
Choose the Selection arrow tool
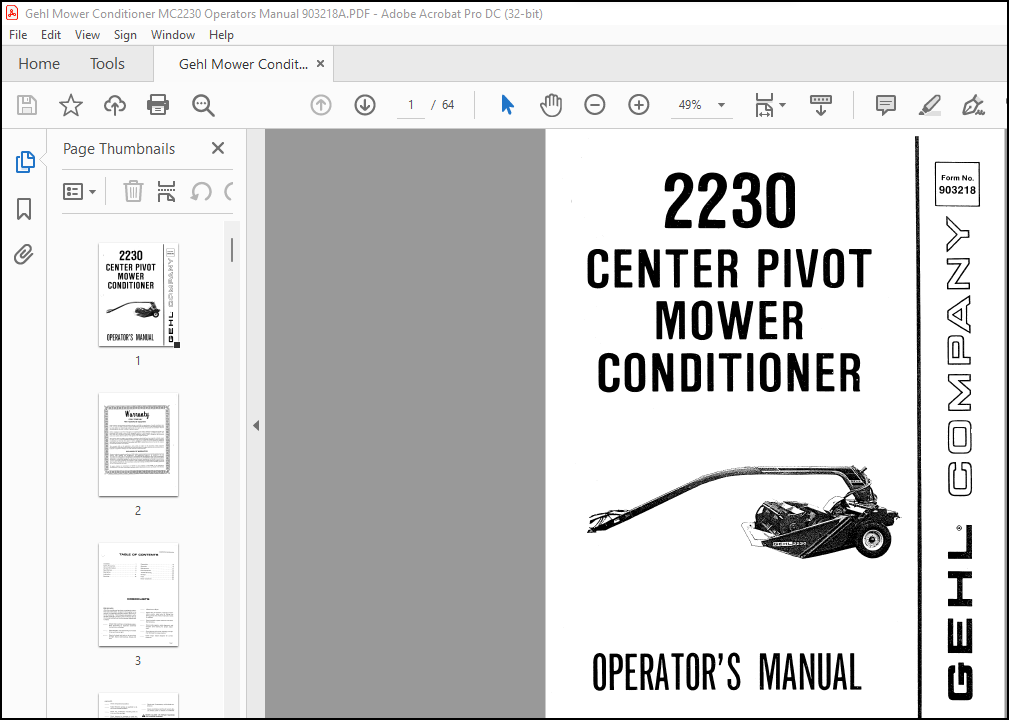(x=508, y=104)
